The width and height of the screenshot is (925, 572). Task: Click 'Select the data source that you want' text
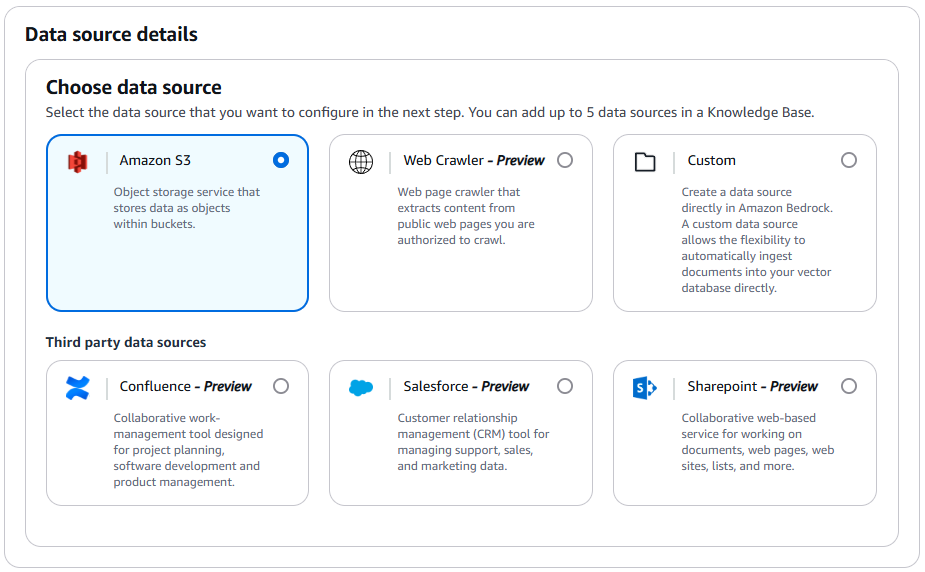coord(430,112)
